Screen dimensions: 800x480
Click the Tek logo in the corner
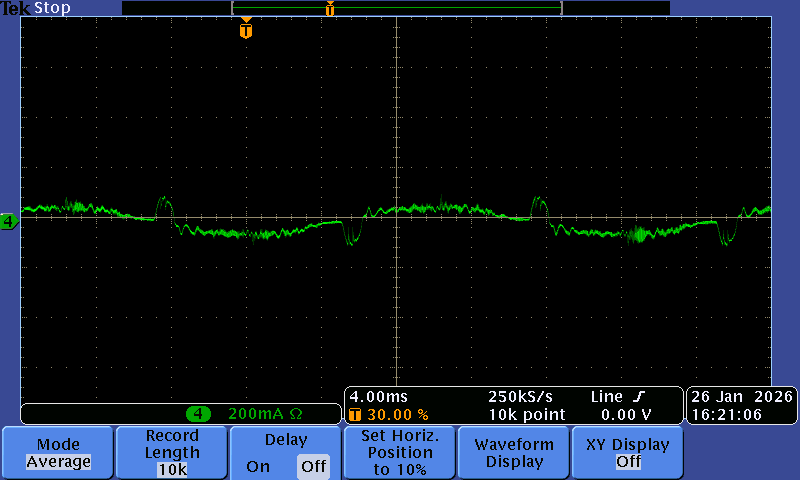tap(15, 8)
